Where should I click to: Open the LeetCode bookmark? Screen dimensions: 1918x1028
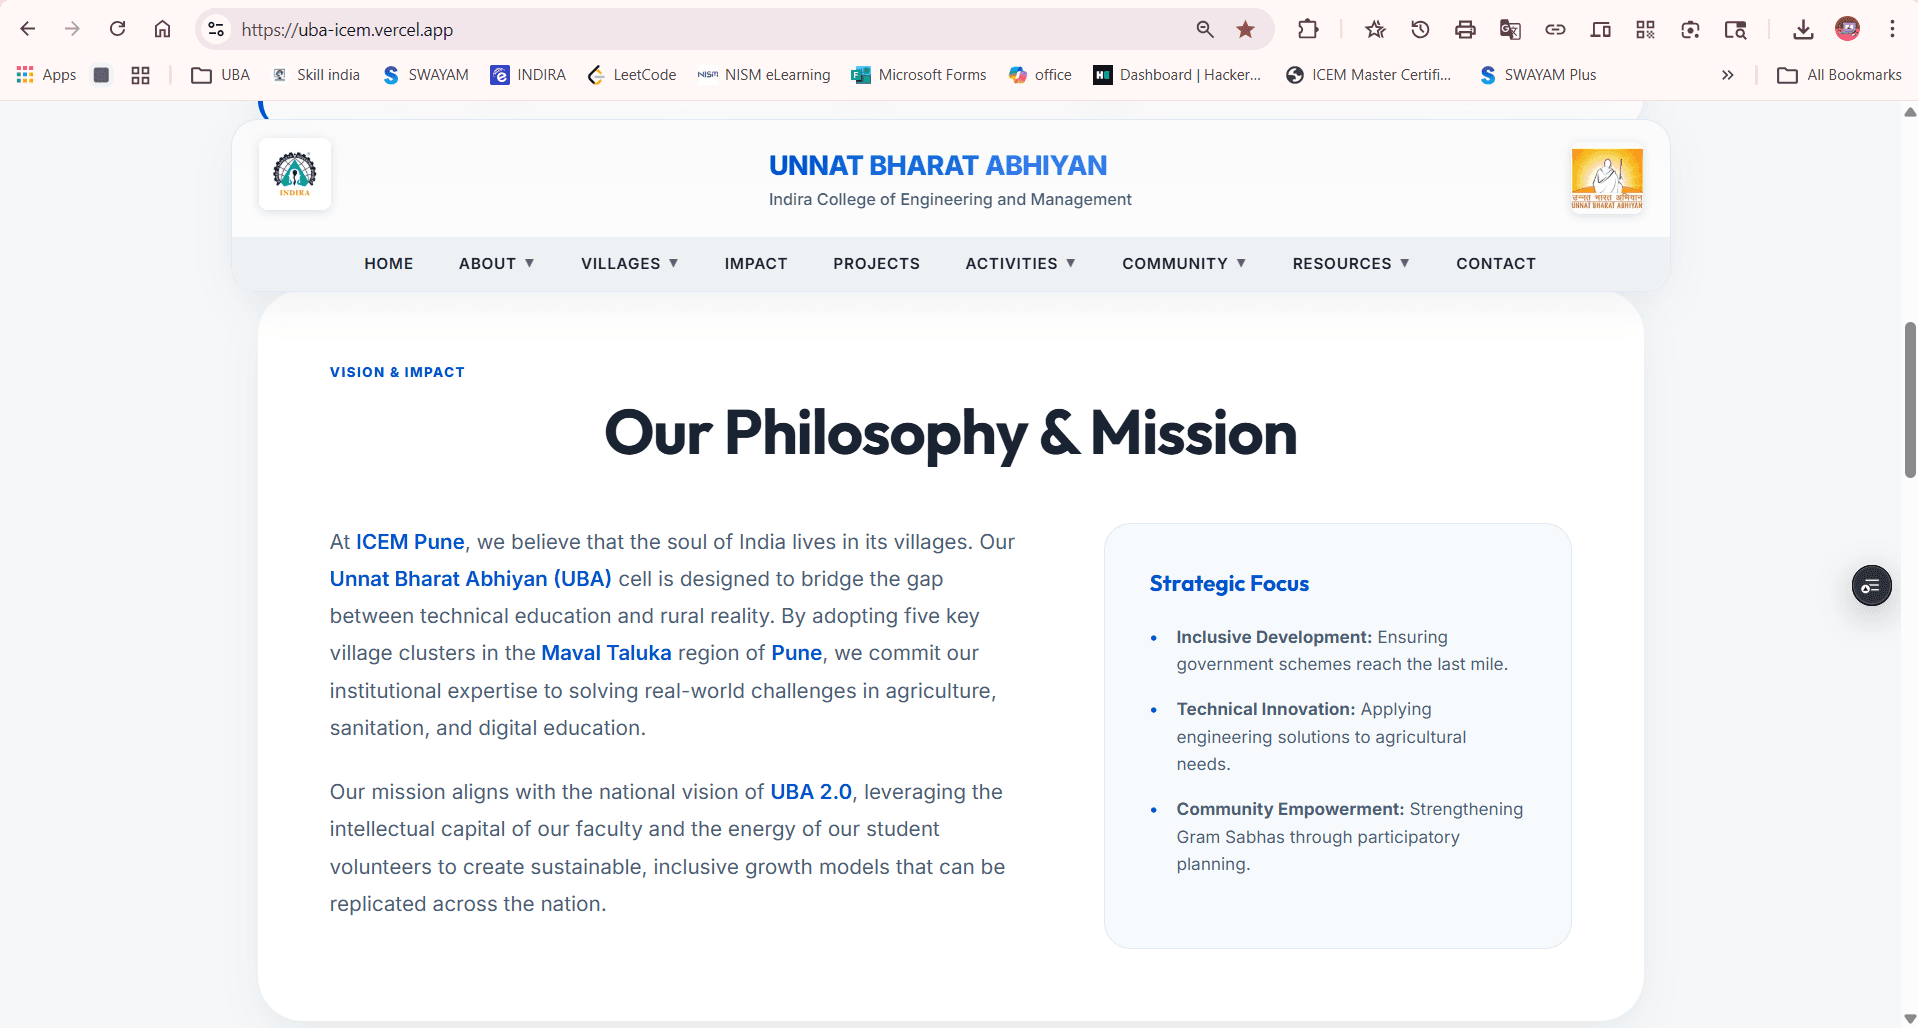(631, 75)
